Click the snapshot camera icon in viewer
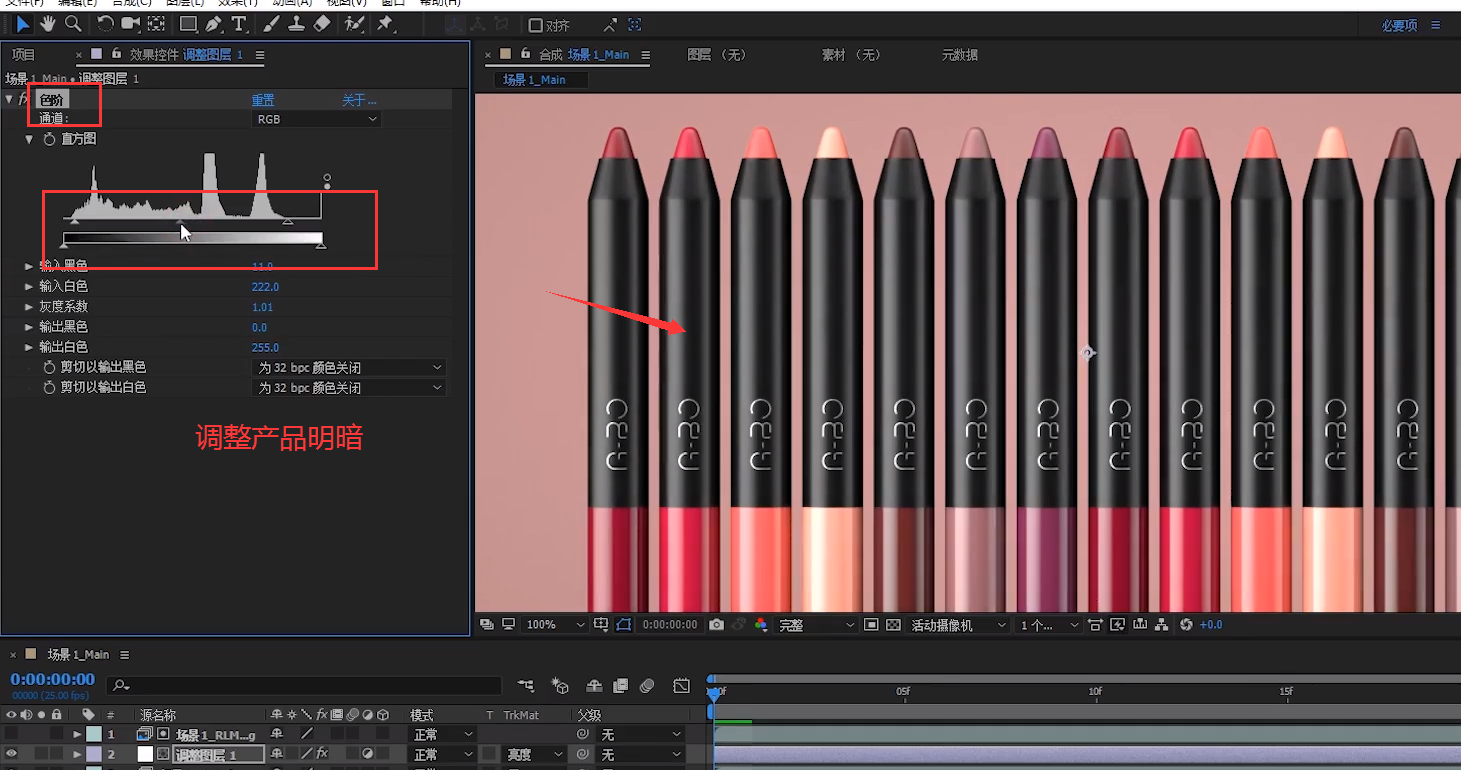Screen dimensions: 1461x770 pyautogui.click(x=716, y=624)
